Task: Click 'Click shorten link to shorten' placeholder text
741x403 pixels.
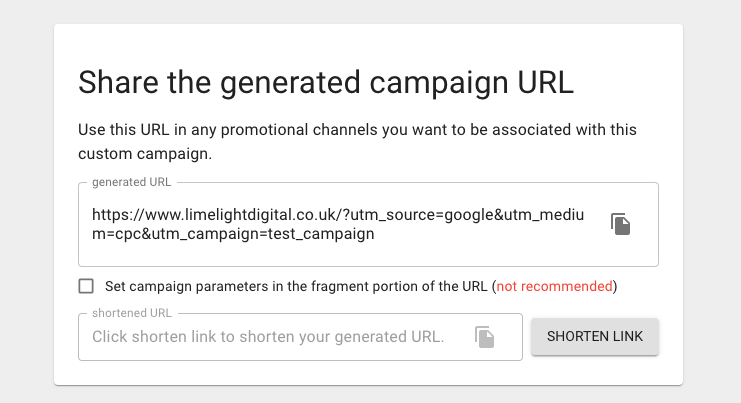Action: coord(268,337)
